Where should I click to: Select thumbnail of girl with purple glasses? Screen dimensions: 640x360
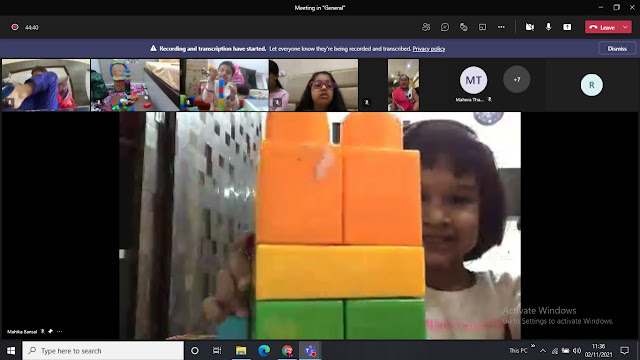tap(313, 85)
